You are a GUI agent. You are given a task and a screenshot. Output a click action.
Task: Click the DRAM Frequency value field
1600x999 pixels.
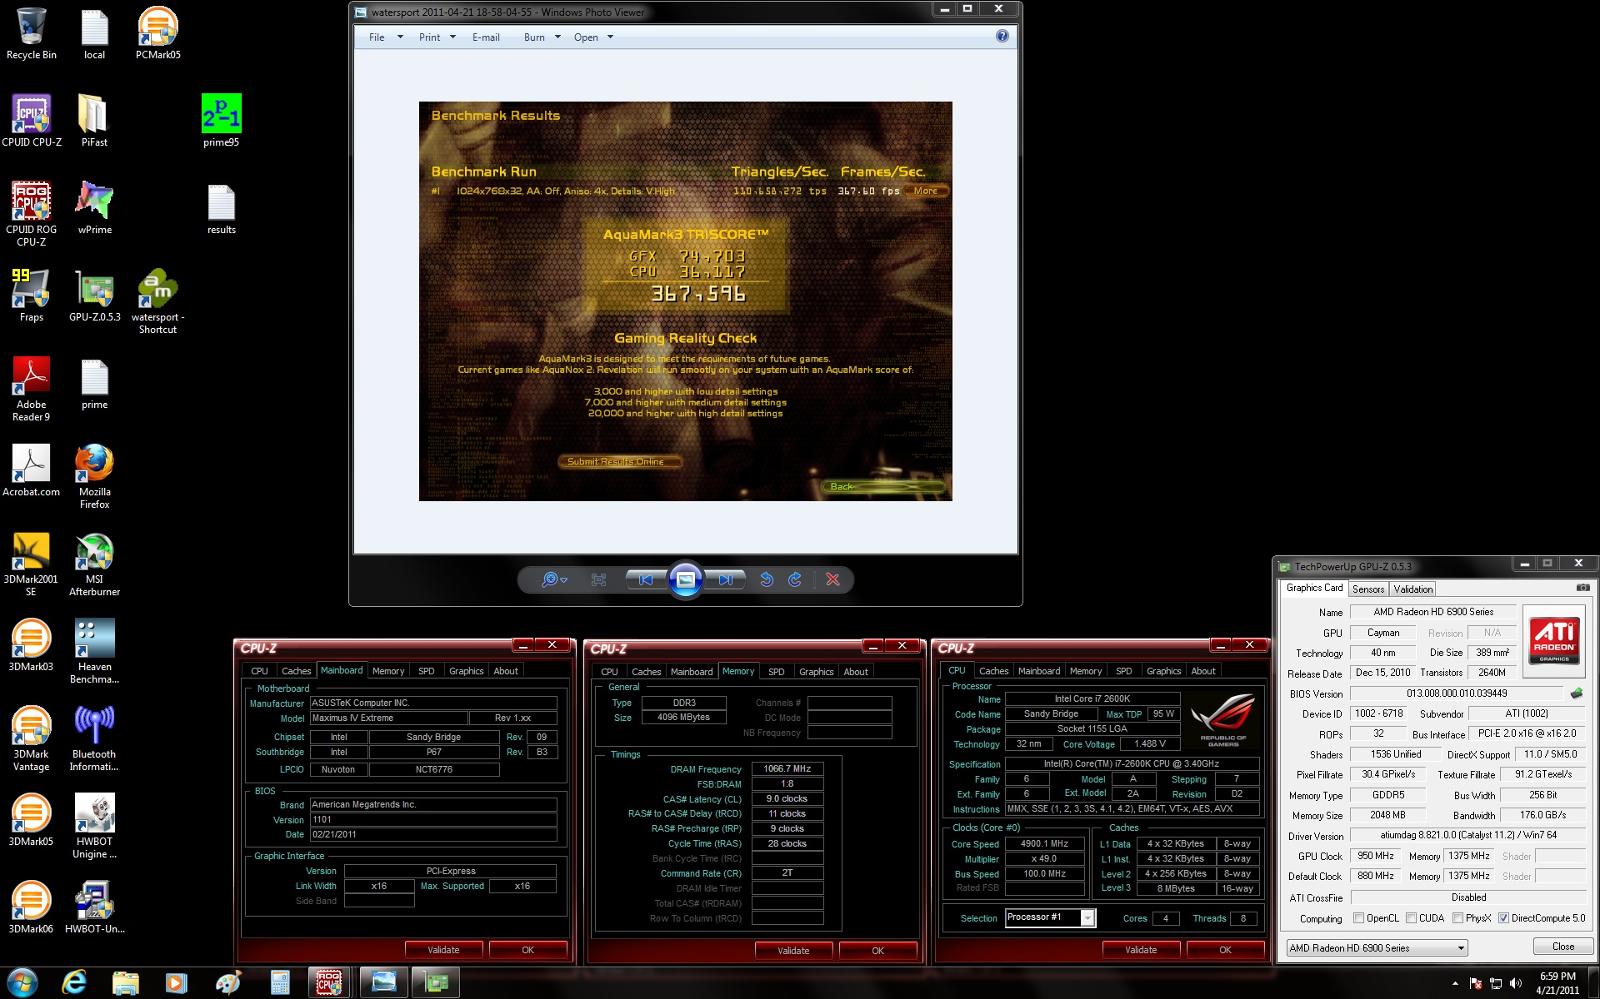click(787, 769)
